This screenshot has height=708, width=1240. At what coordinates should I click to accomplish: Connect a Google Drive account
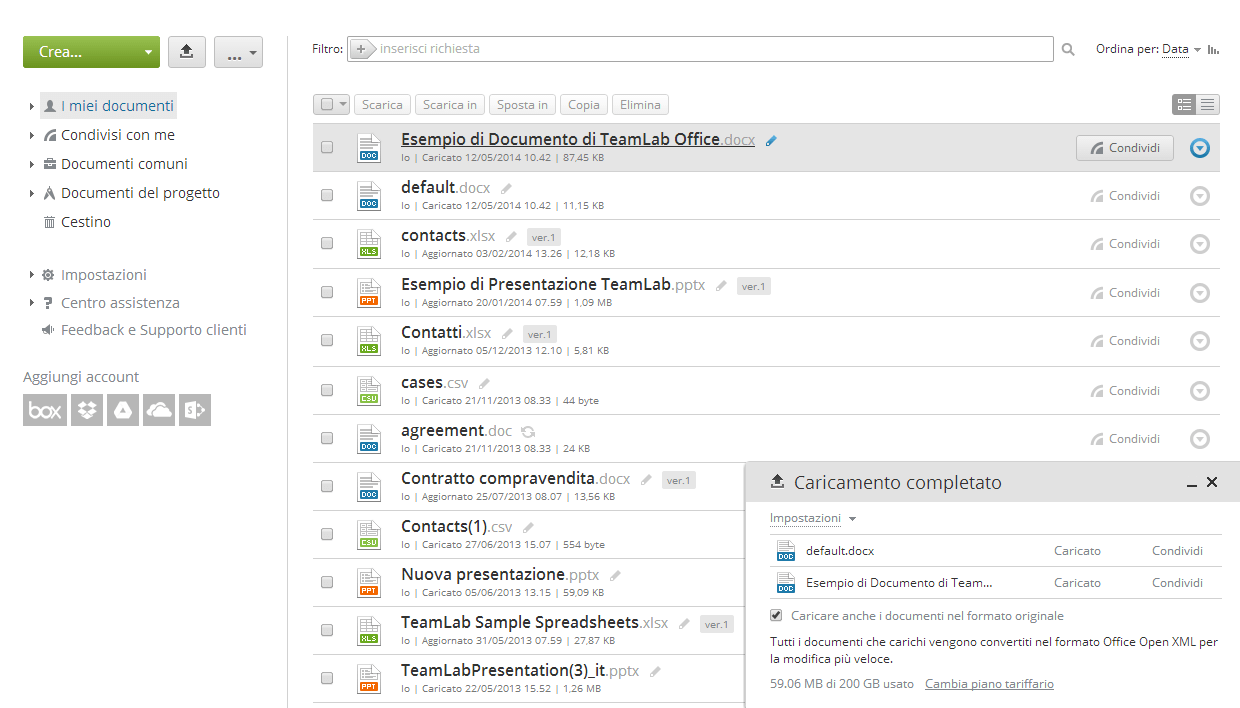tap(123, 410)
